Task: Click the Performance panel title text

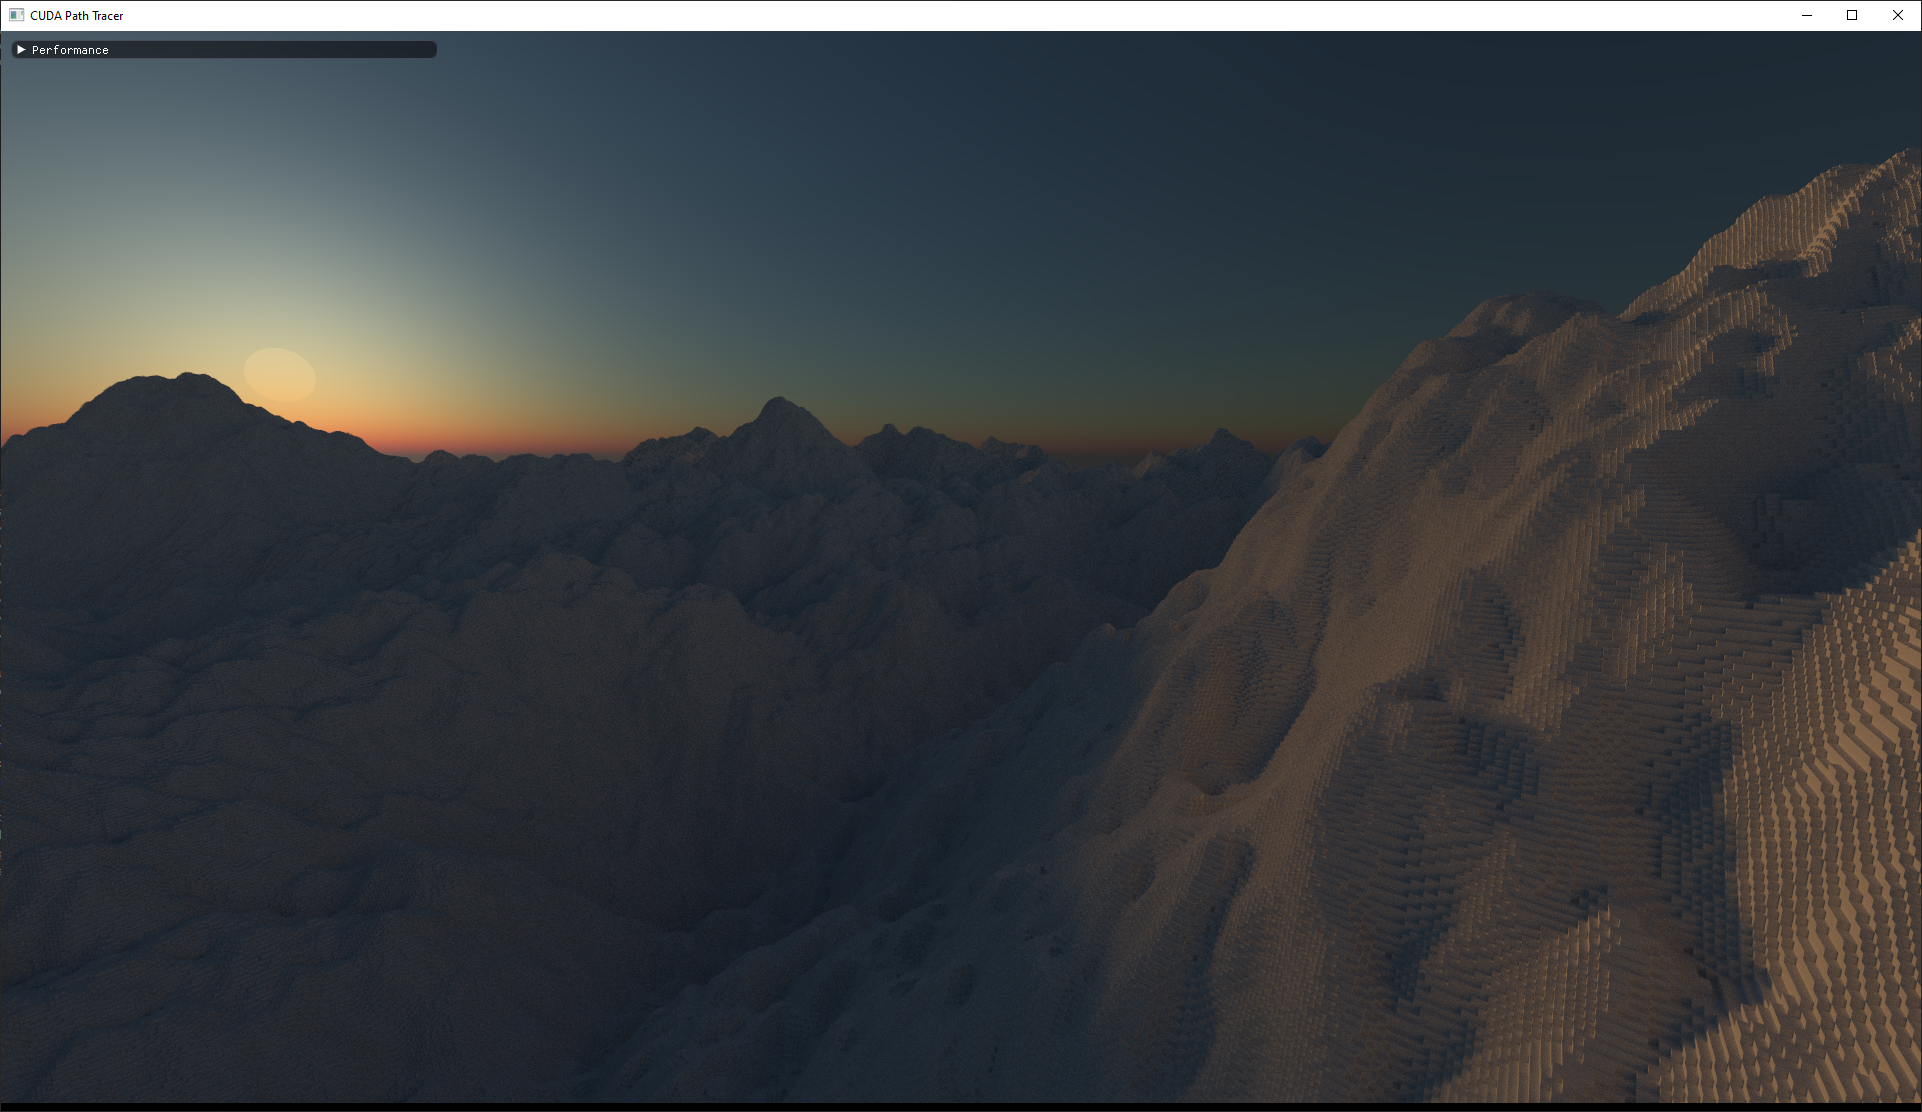Action: [x=70, y=50]
